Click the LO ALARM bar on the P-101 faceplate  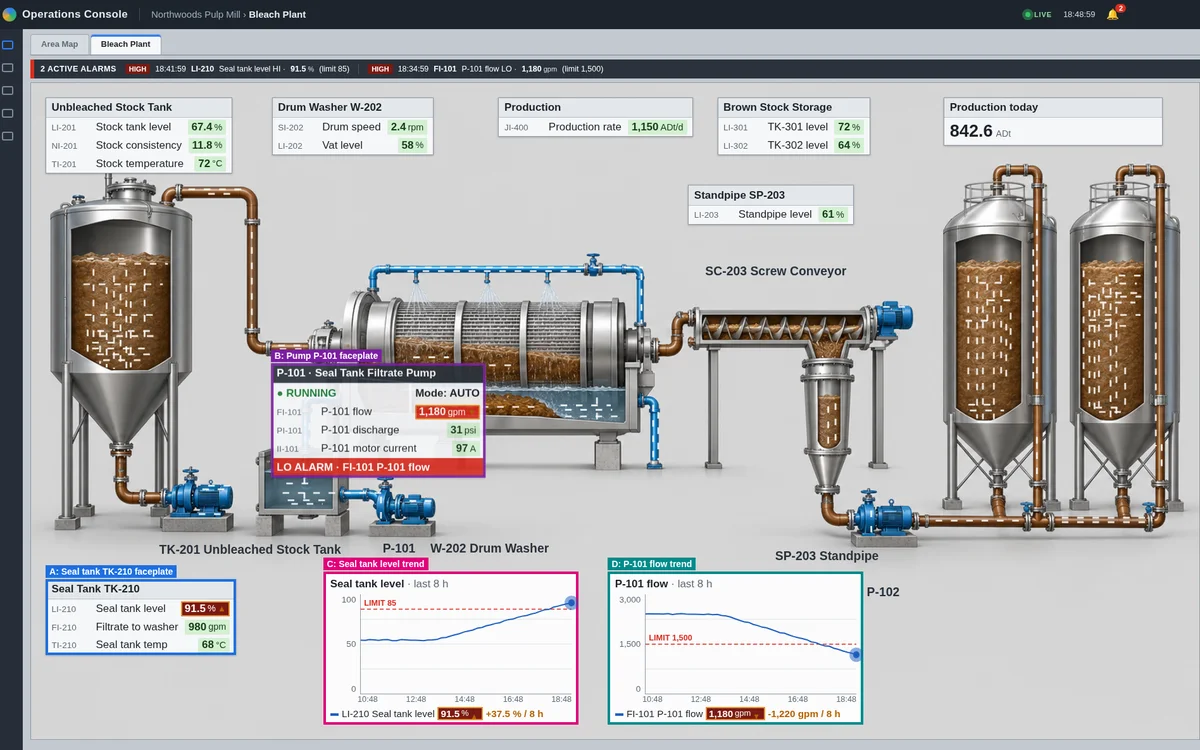[378, 467]
